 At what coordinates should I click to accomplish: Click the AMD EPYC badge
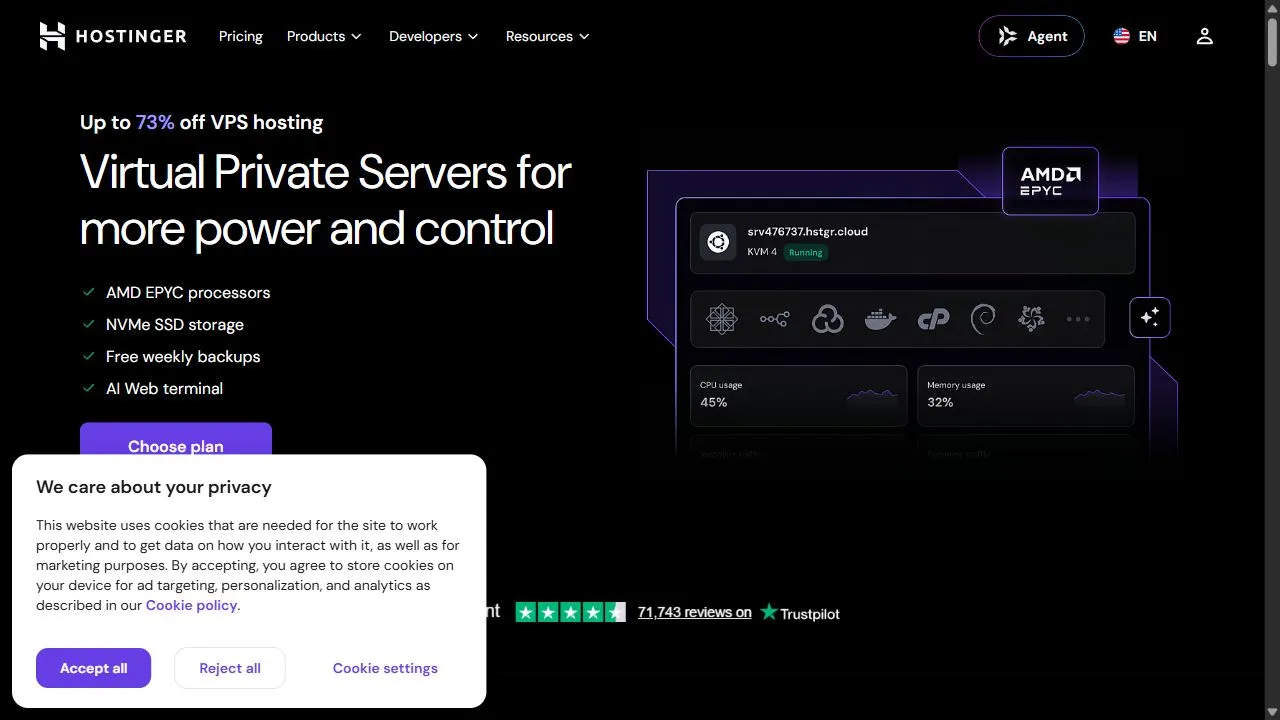(1050, 181)
